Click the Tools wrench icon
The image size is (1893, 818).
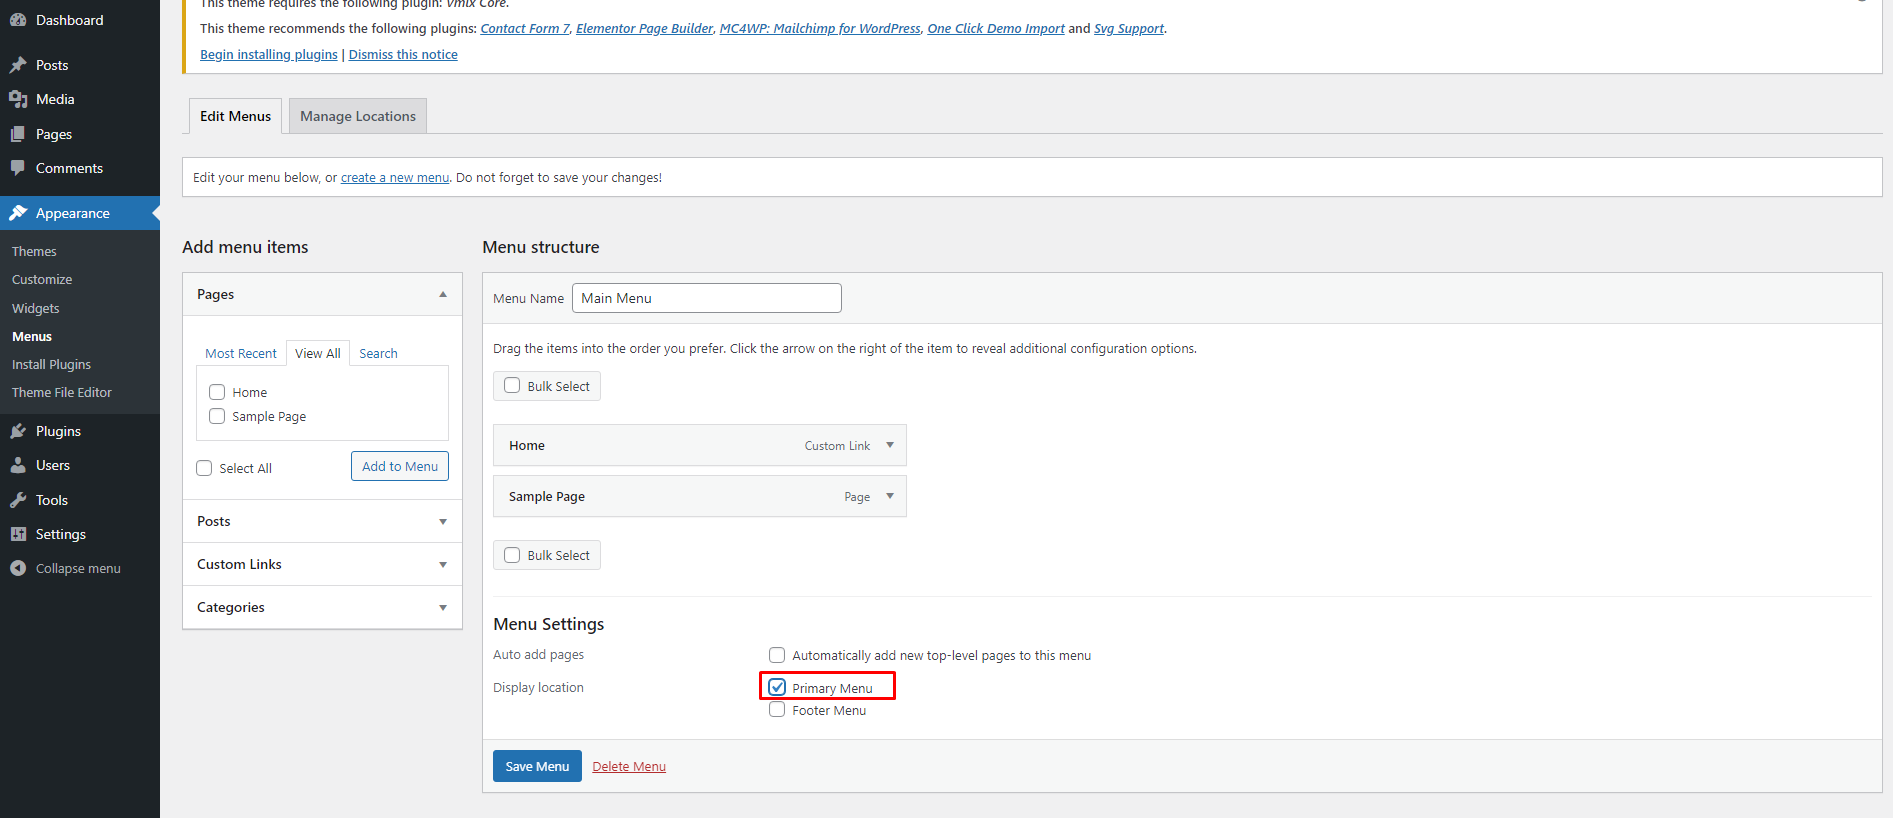tap(18, 500)
